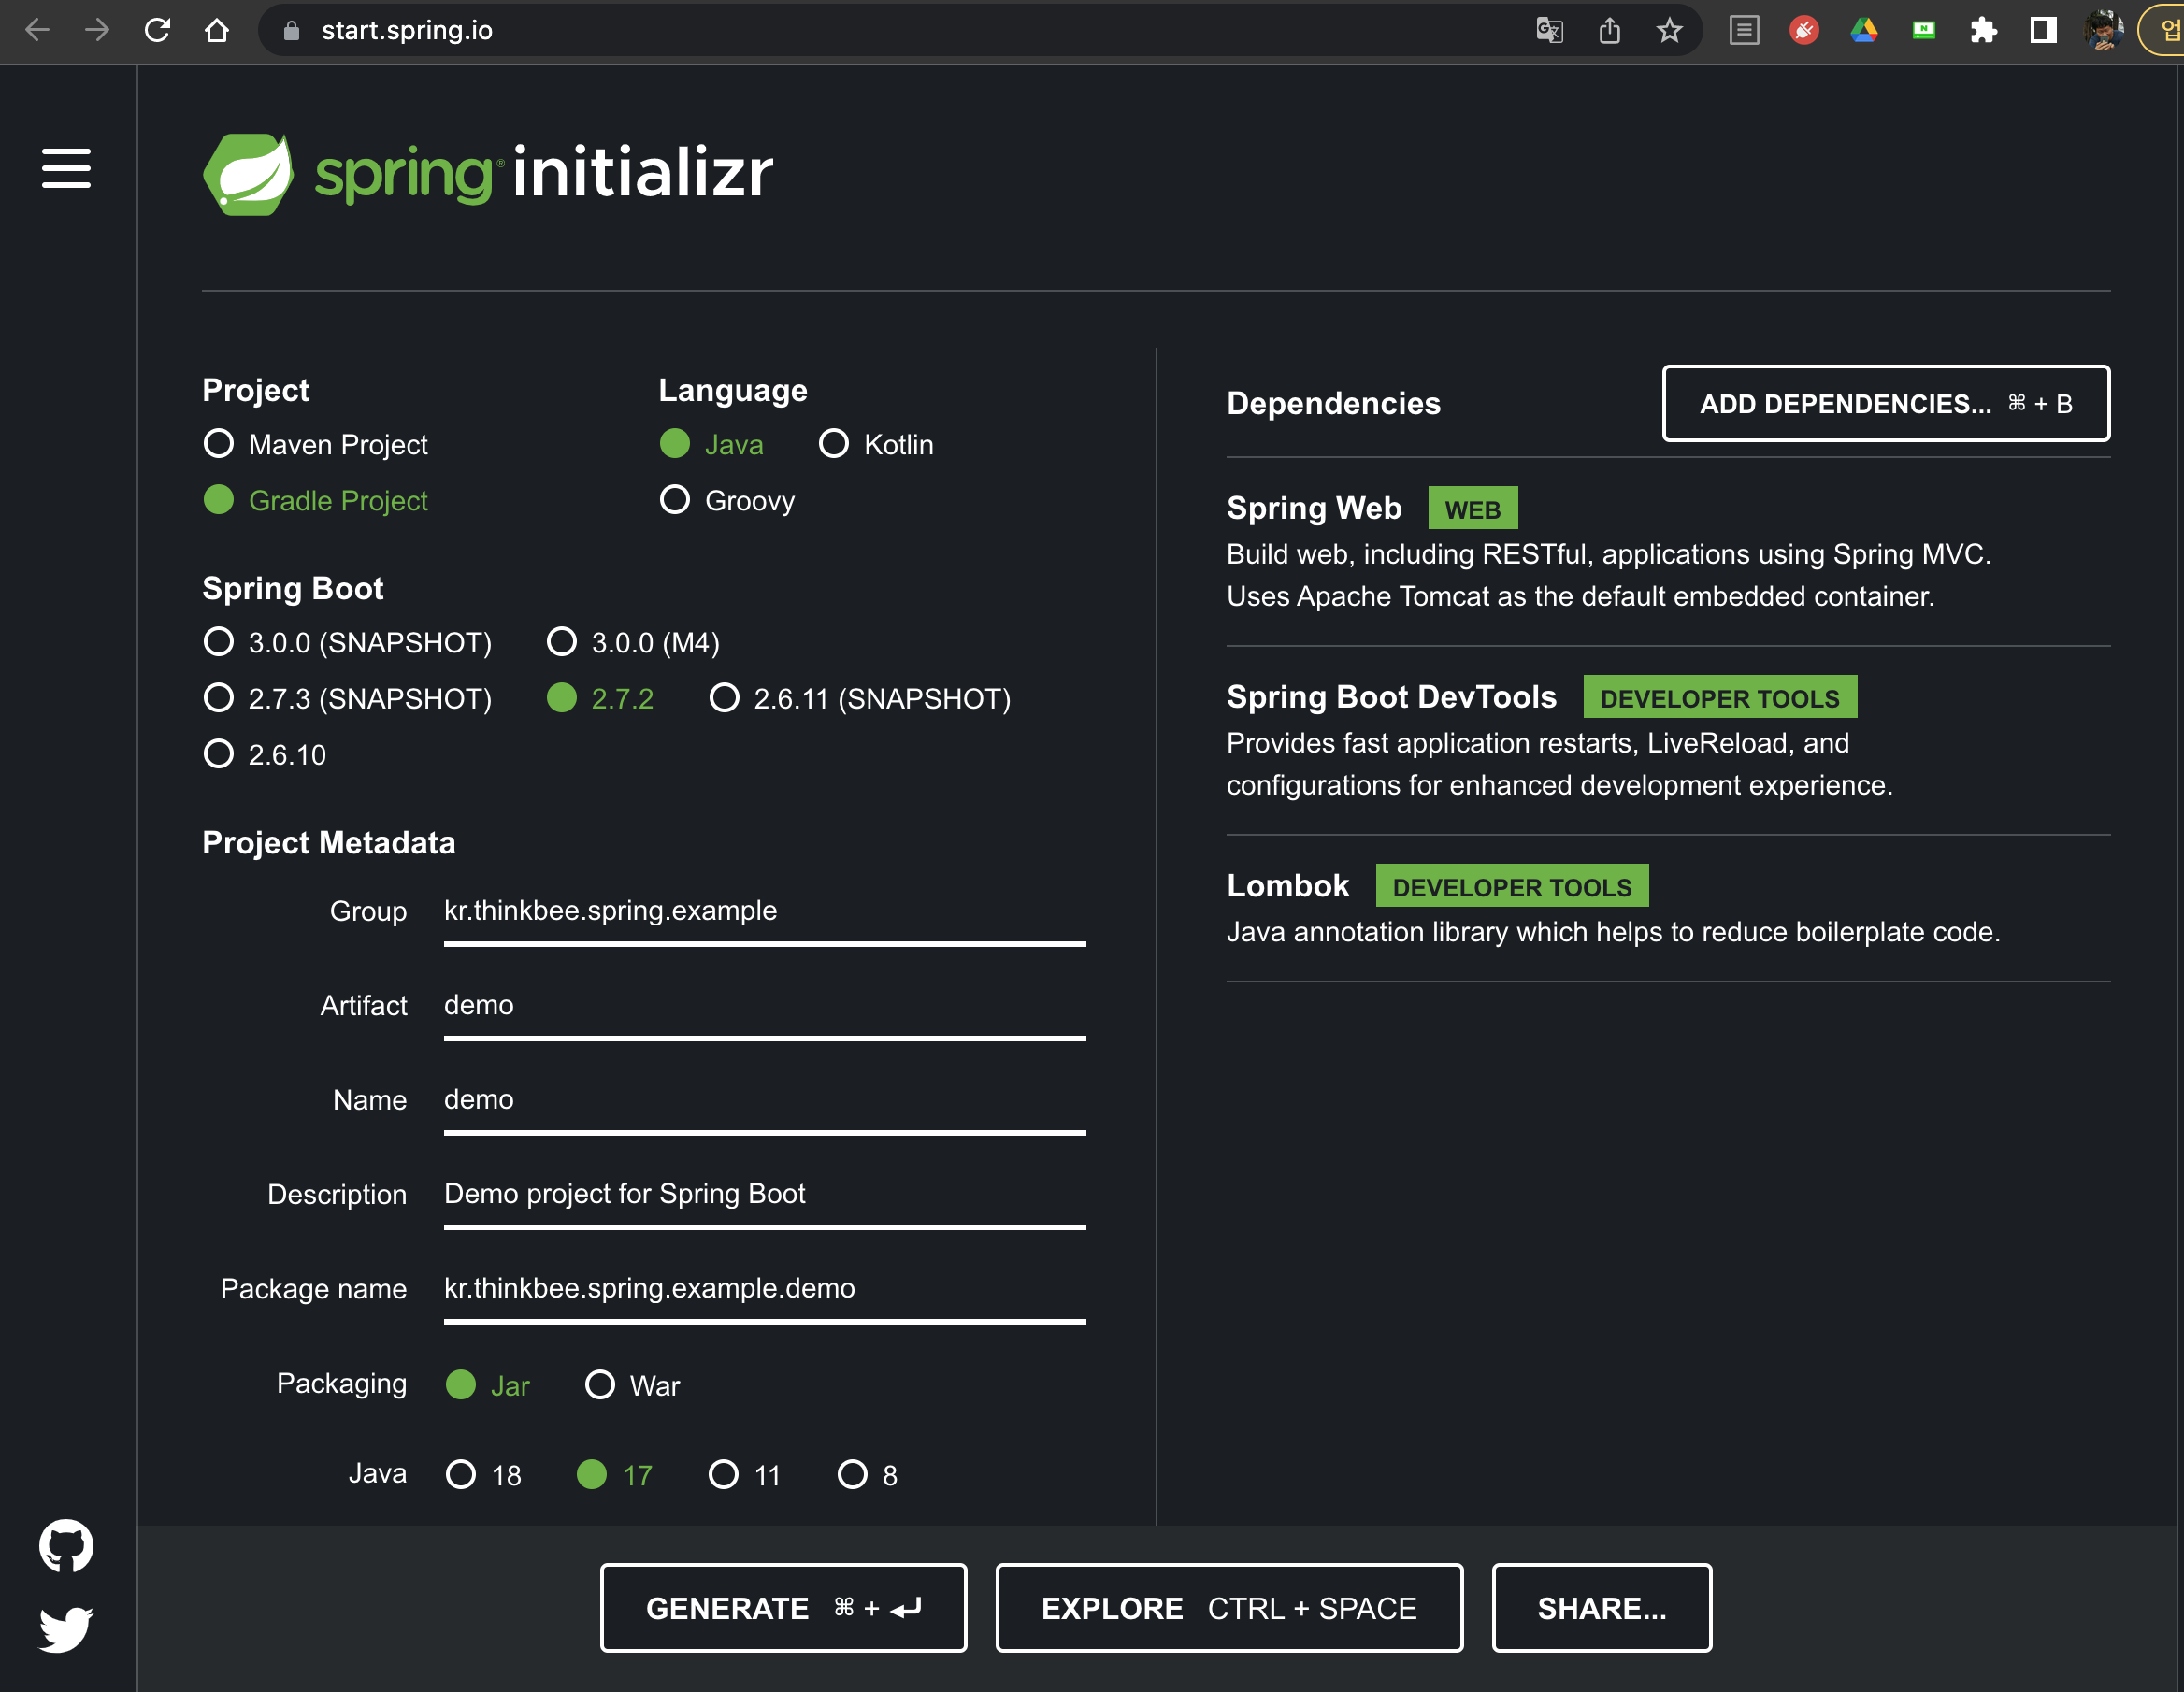Toggle the browser side panel
Viewport: 2184px width, 1692px height.
[x=2044, y=31]
